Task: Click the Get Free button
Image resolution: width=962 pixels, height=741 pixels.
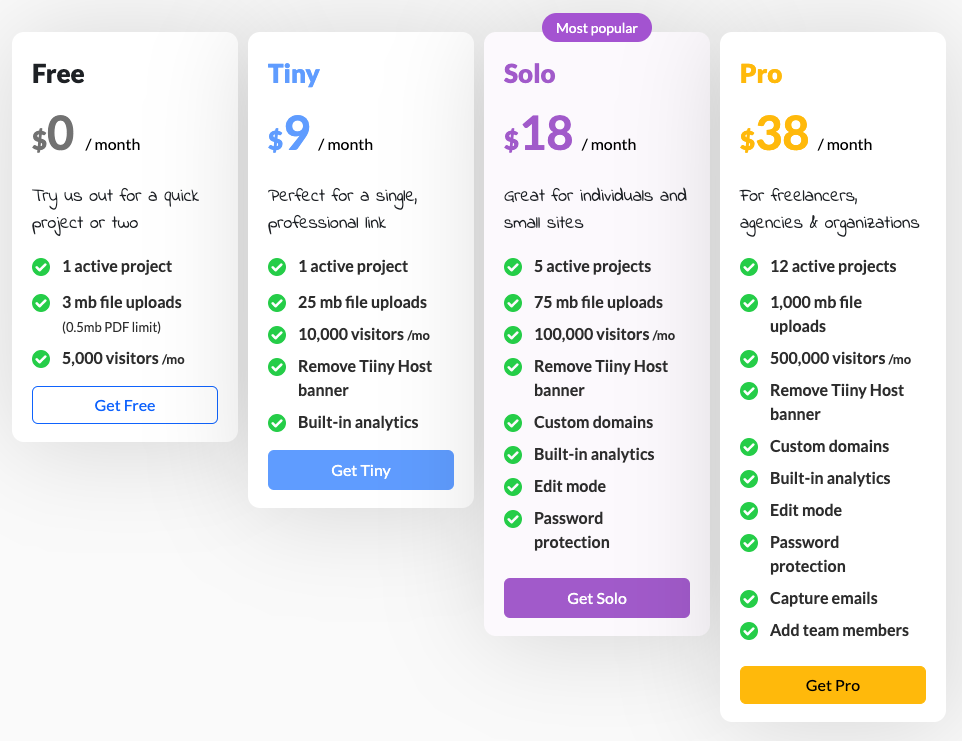Action: click(x=125, y=405)
